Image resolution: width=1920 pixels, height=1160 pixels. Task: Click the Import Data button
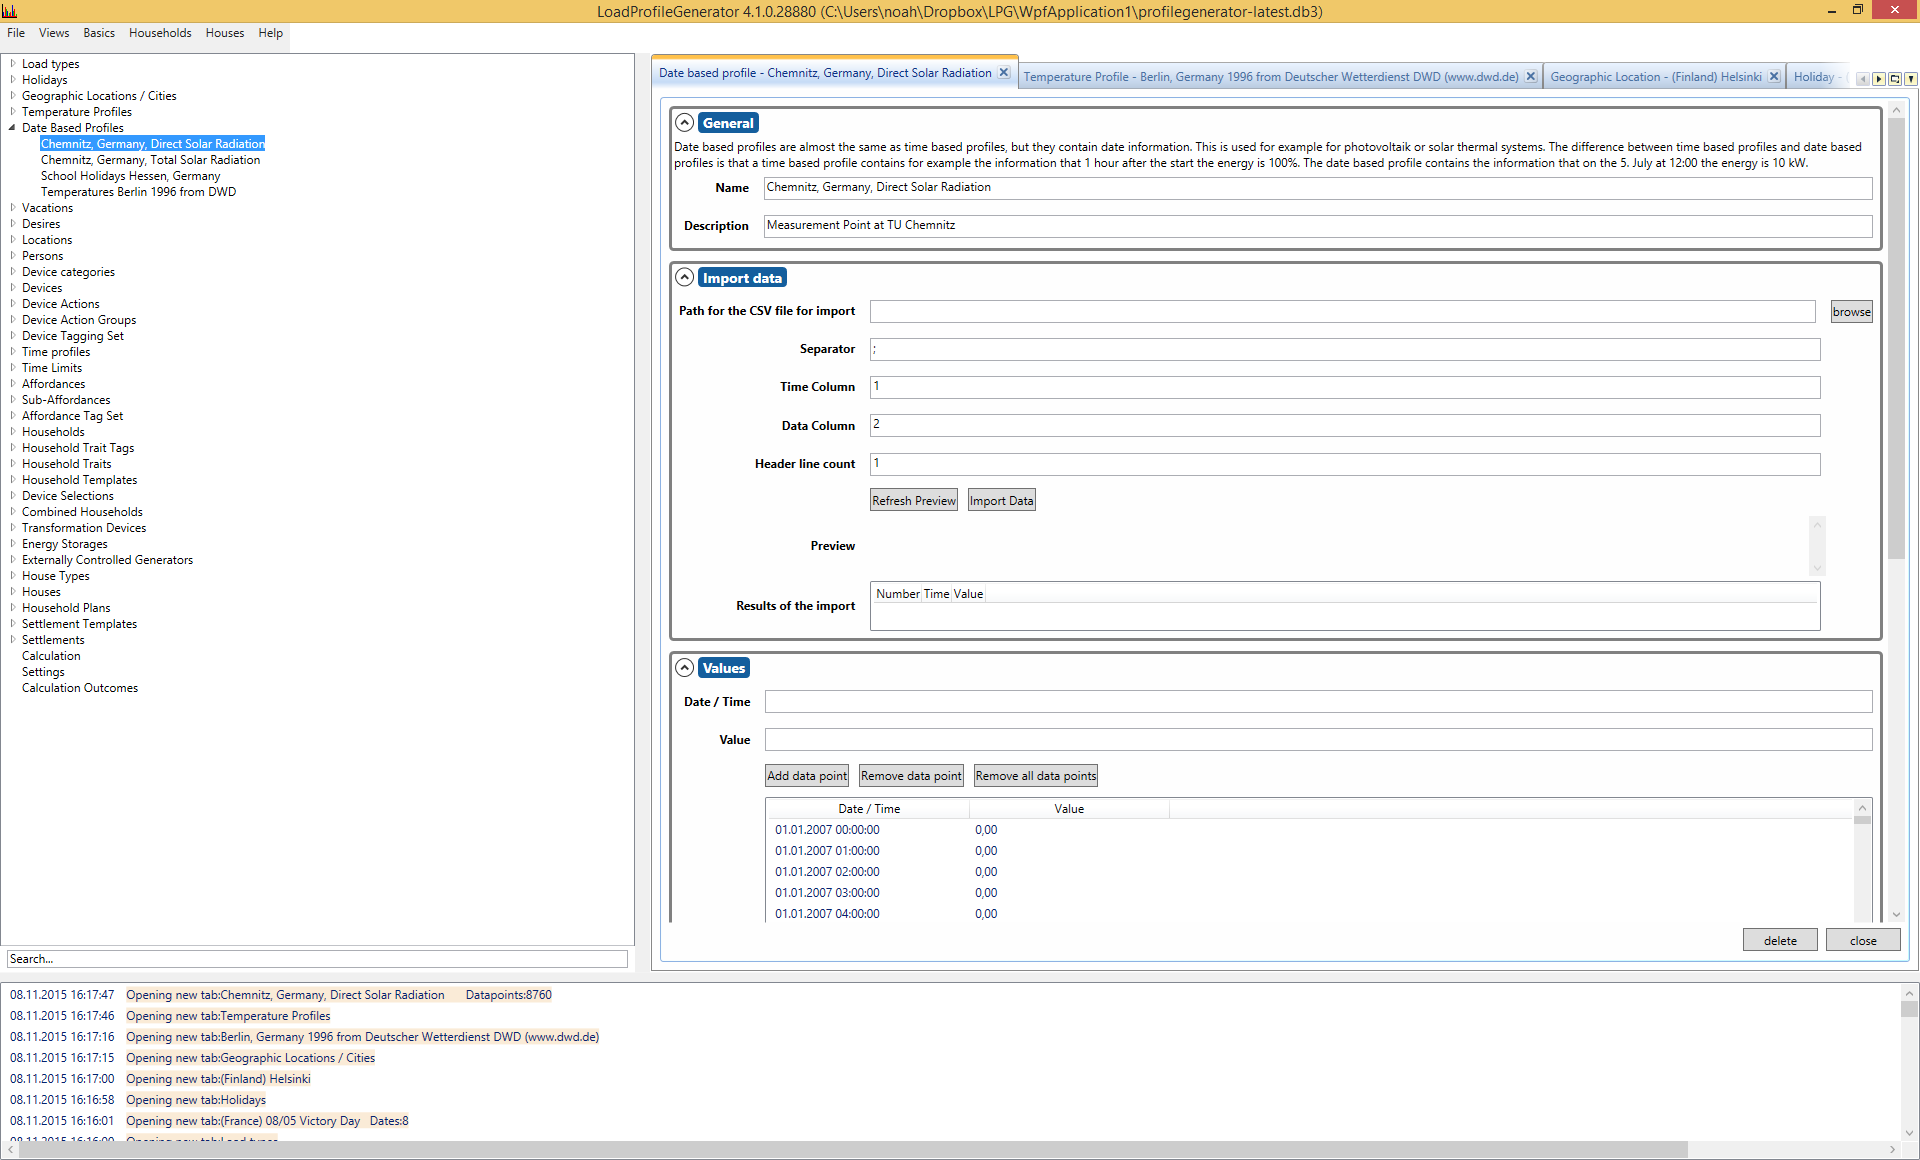point(1001,501)
